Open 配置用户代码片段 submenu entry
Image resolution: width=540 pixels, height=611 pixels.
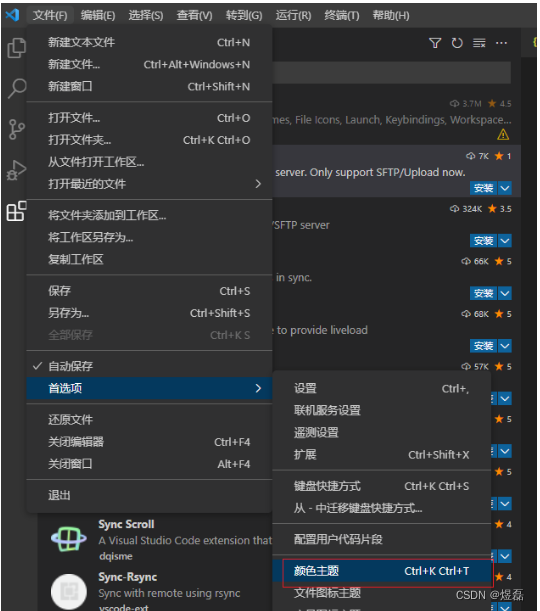(381, 539)
